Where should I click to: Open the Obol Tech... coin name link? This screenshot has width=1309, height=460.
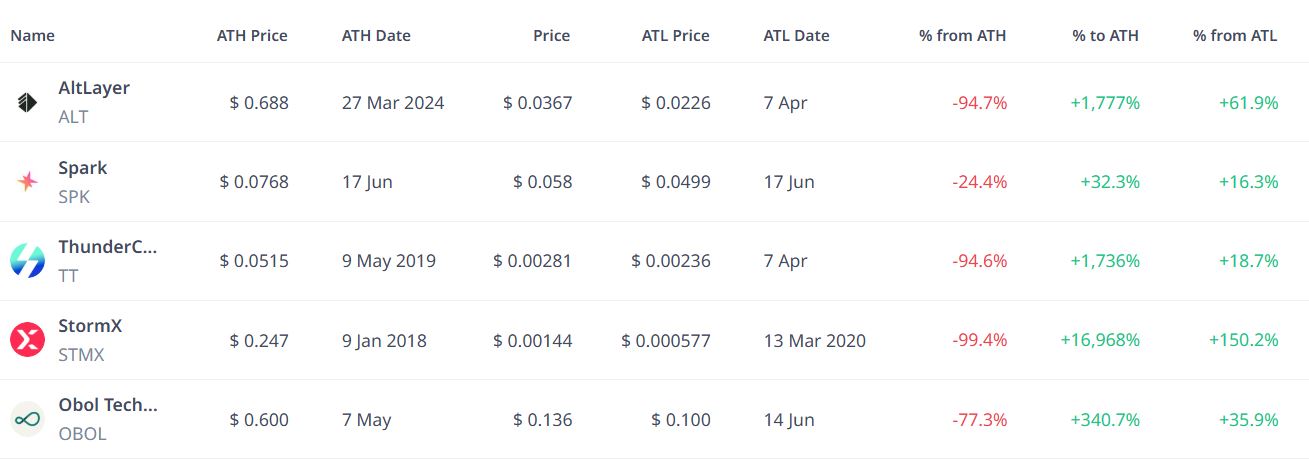(108, 405)
